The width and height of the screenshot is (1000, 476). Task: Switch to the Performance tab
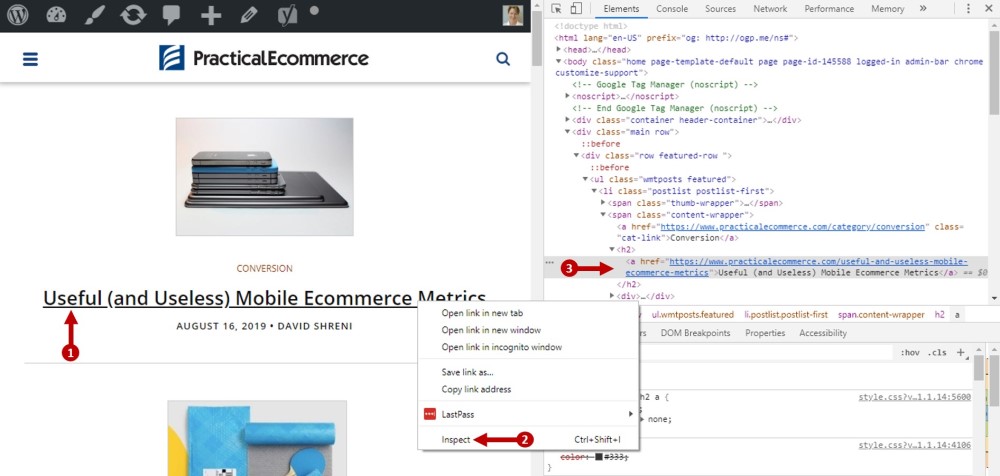pos(829,9)
